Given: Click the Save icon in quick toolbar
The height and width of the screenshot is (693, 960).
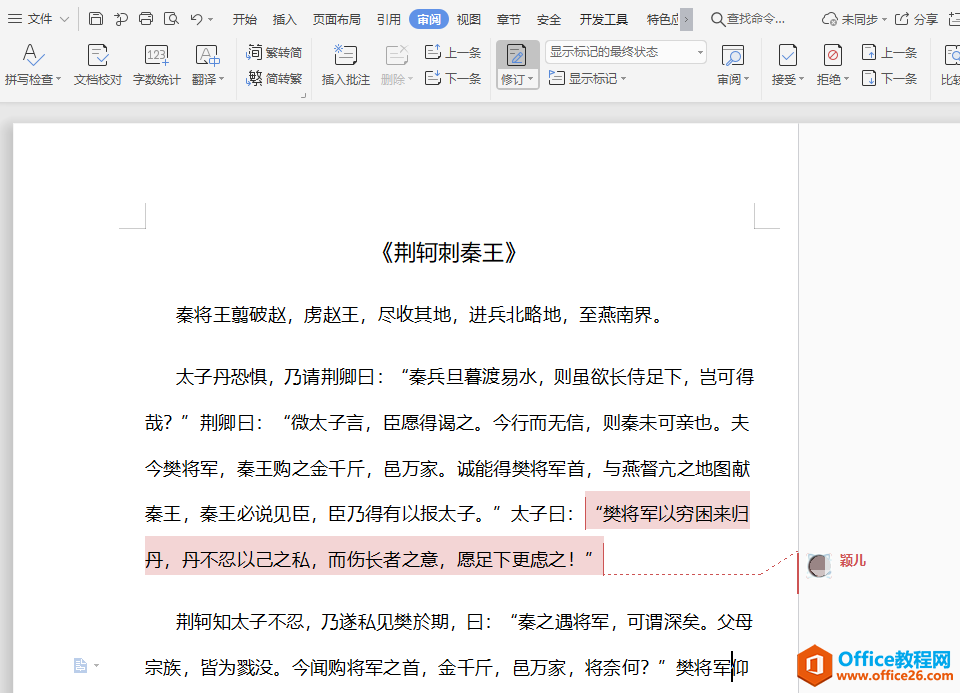Looking at the screenshot, I should [x=96, y=19].
